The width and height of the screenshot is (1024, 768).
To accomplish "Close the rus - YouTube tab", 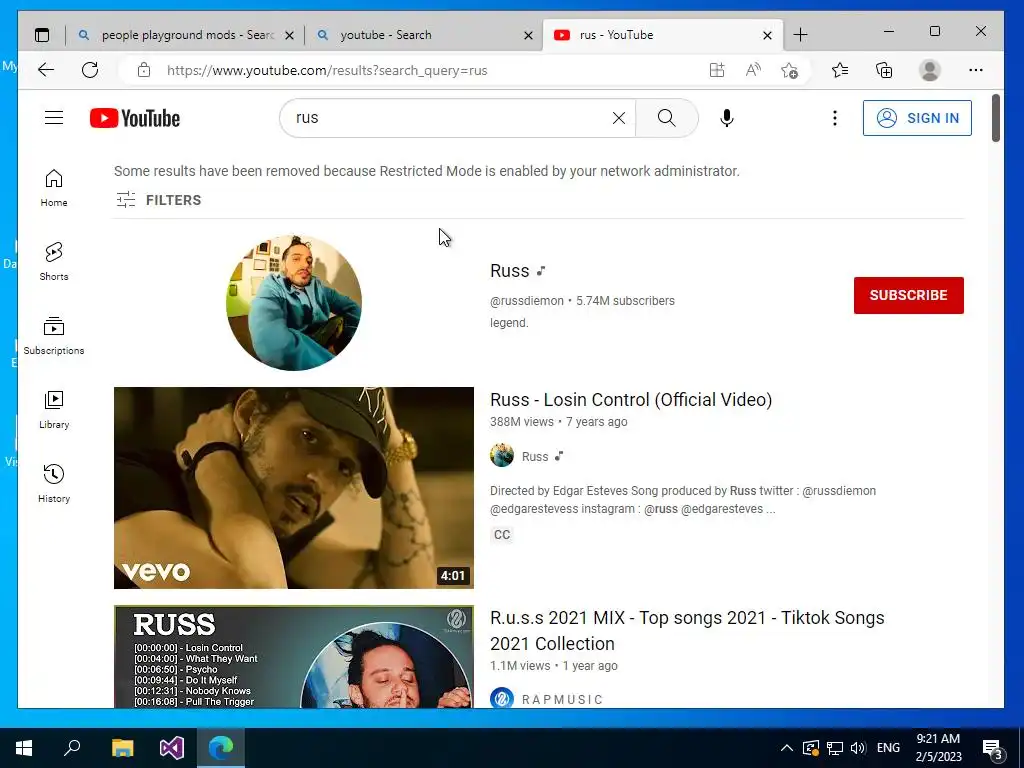I will tap(767, 35).
